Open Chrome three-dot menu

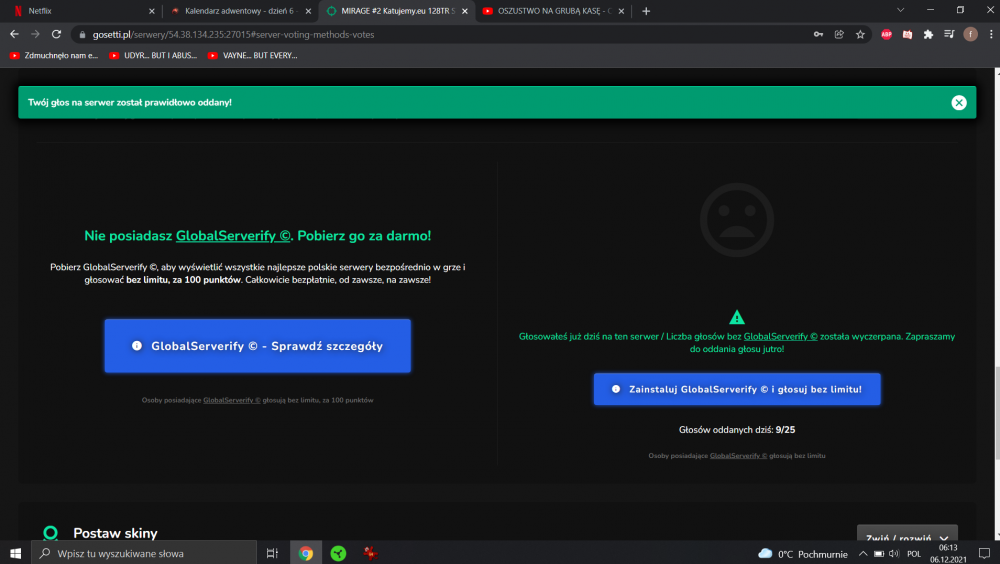point(990,34)
